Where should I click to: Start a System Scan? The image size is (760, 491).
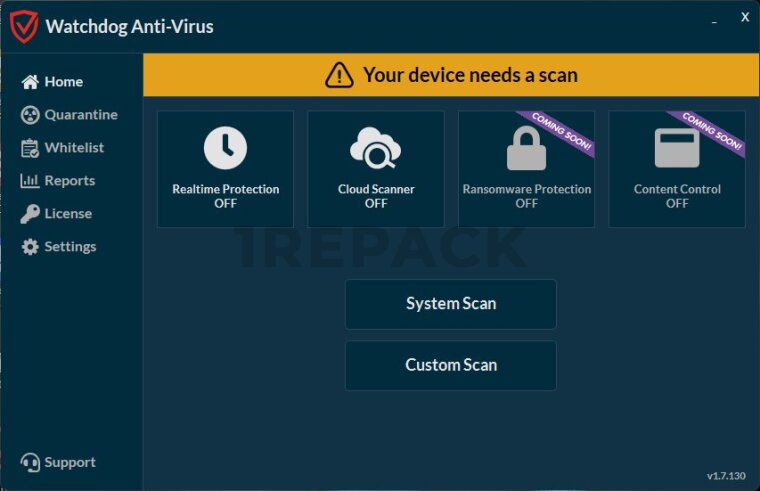click(x=451, y=304)
